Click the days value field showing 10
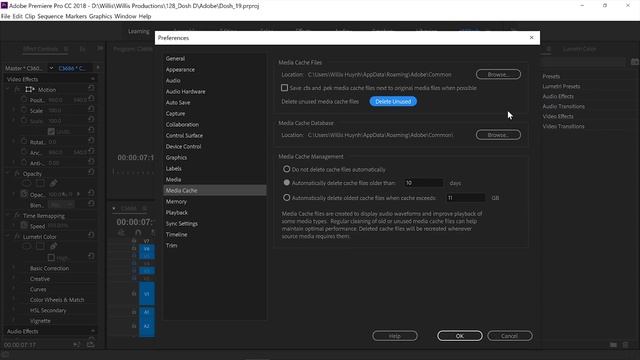640x360 pixels. click(423, 183)
